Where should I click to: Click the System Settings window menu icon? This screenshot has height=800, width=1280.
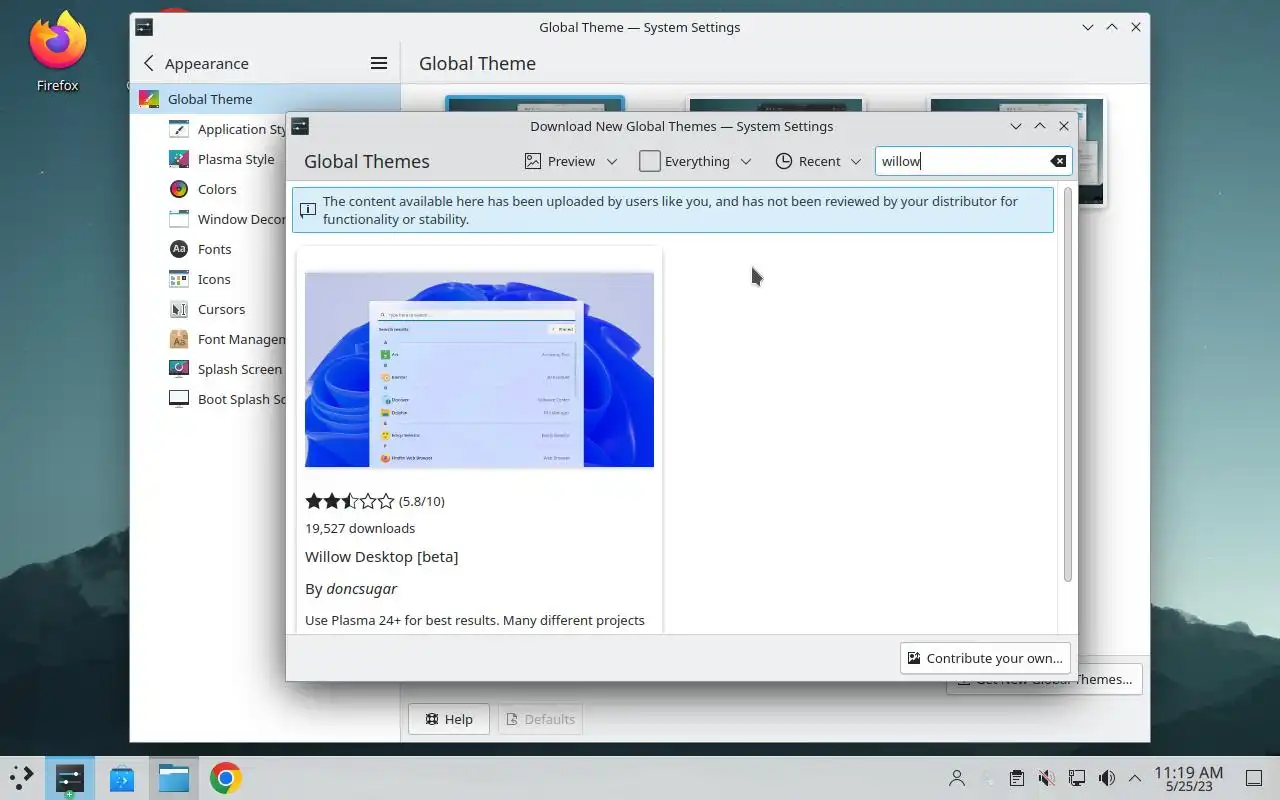coord(144,27)
